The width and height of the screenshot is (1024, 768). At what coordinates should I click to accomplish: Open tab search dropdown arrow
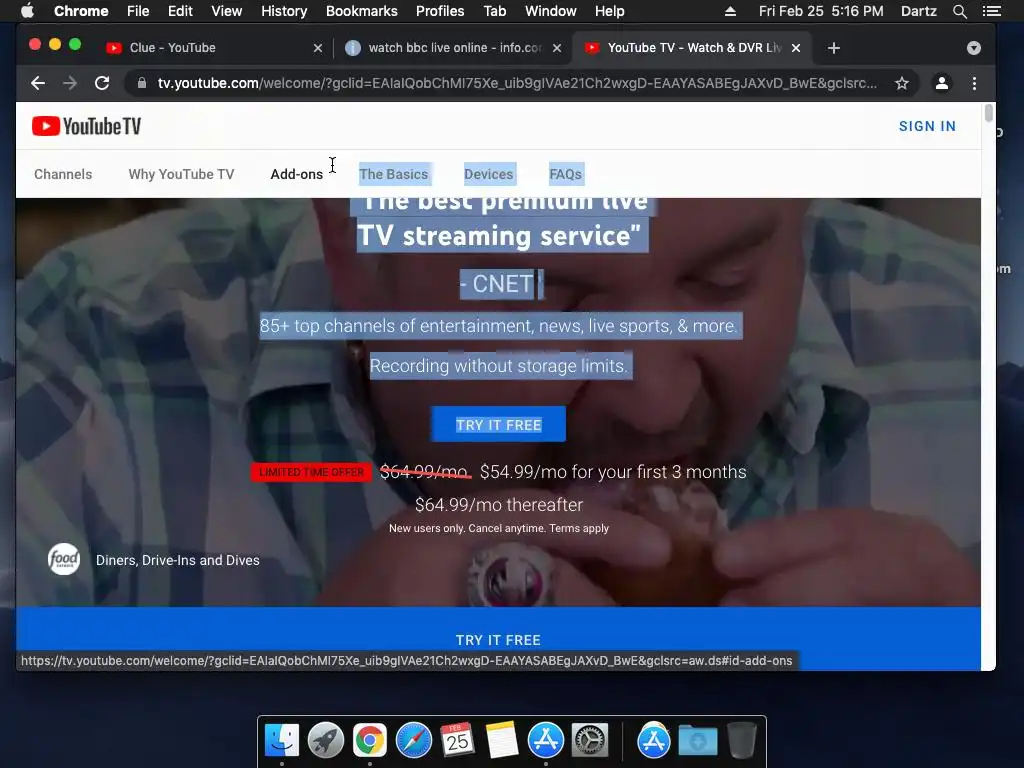coord(974,48)
